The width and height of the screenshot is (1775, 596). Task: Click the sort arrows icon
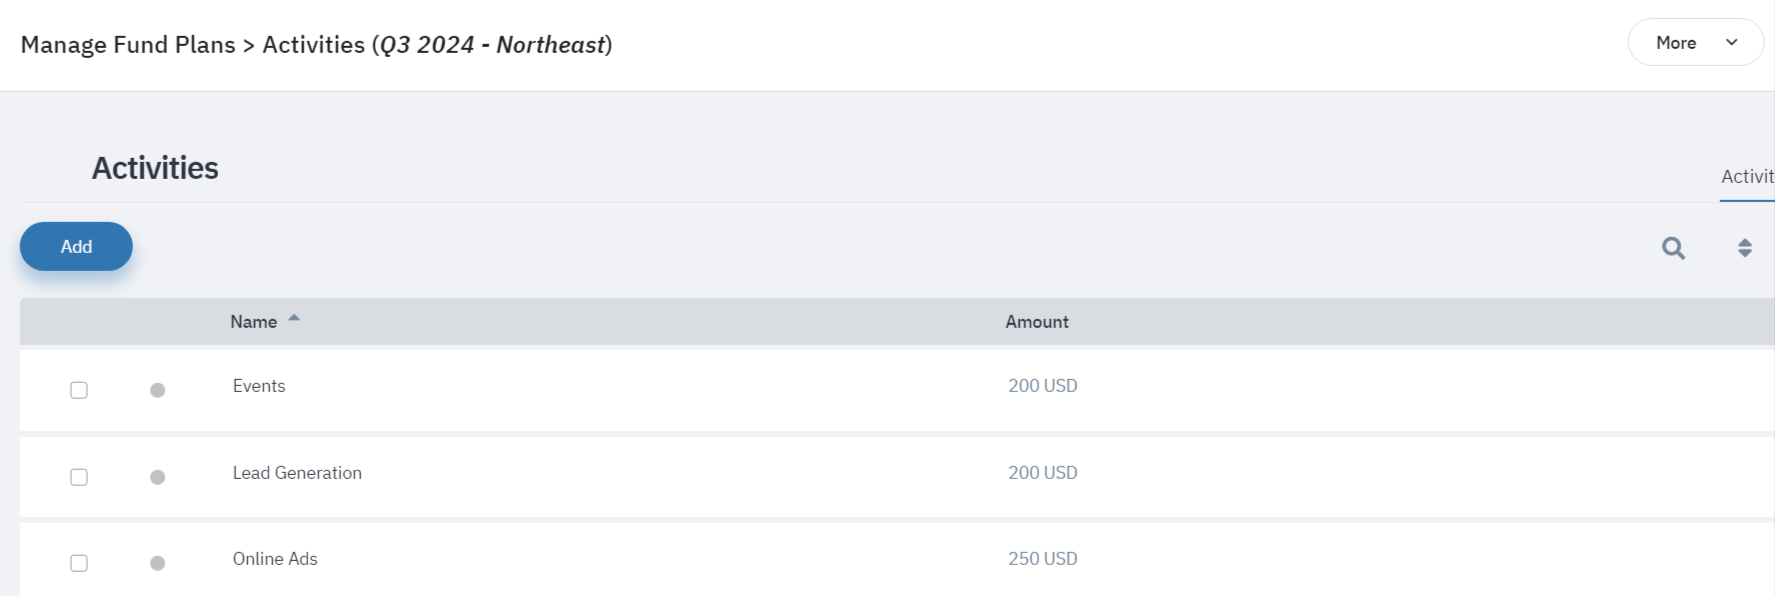[1744, 248]
